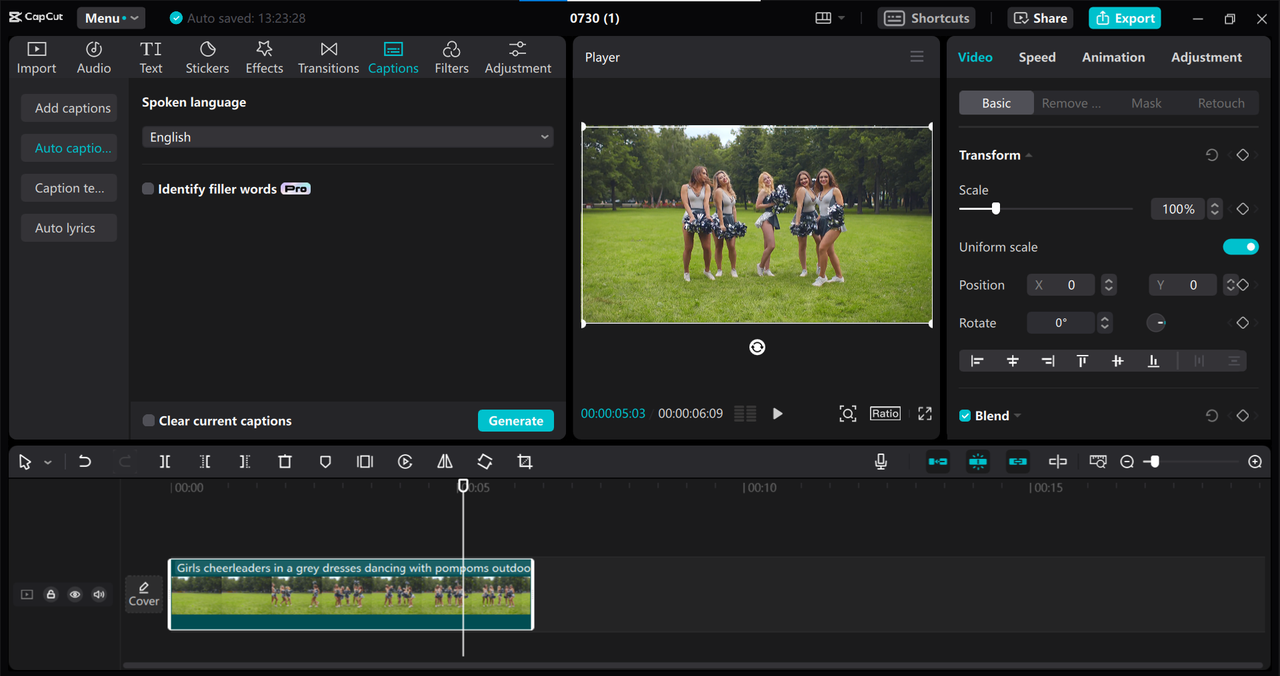Viewport: 1280px width, 676px height.
Task: Open the Remove background sub-tab
Action: pos(1071,103)
